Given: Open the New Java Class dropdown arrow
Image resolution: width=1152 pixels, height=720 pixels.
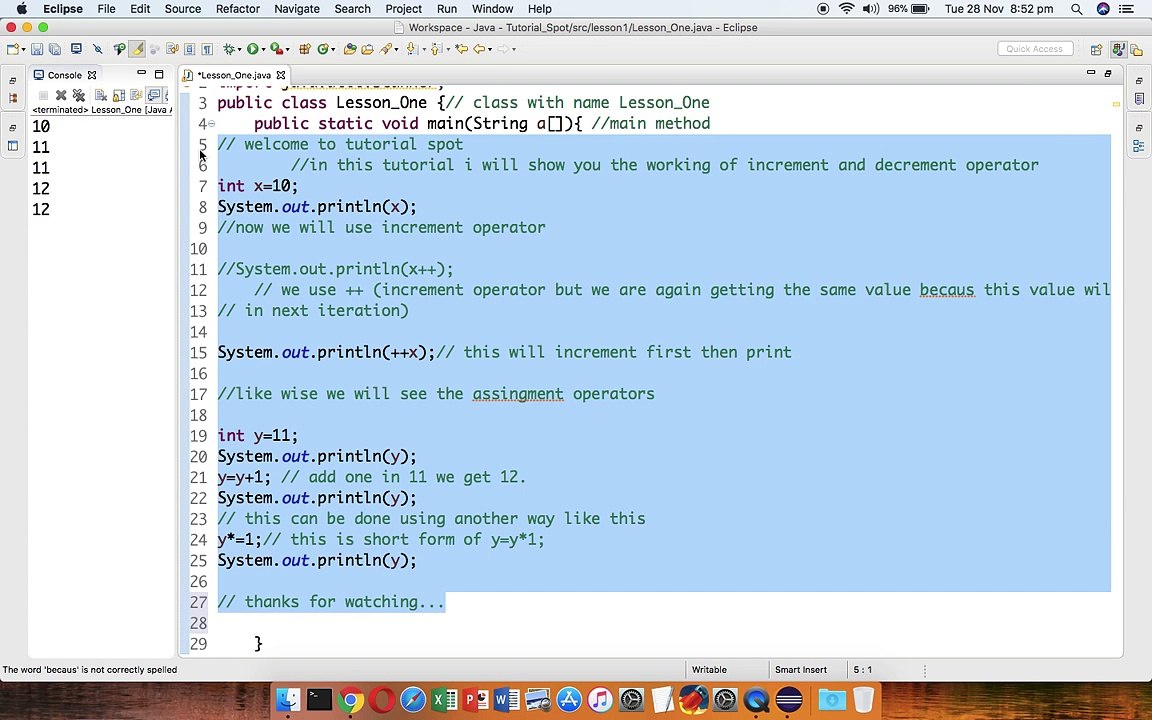Looking at the screenshot, I should click(333, 49).
